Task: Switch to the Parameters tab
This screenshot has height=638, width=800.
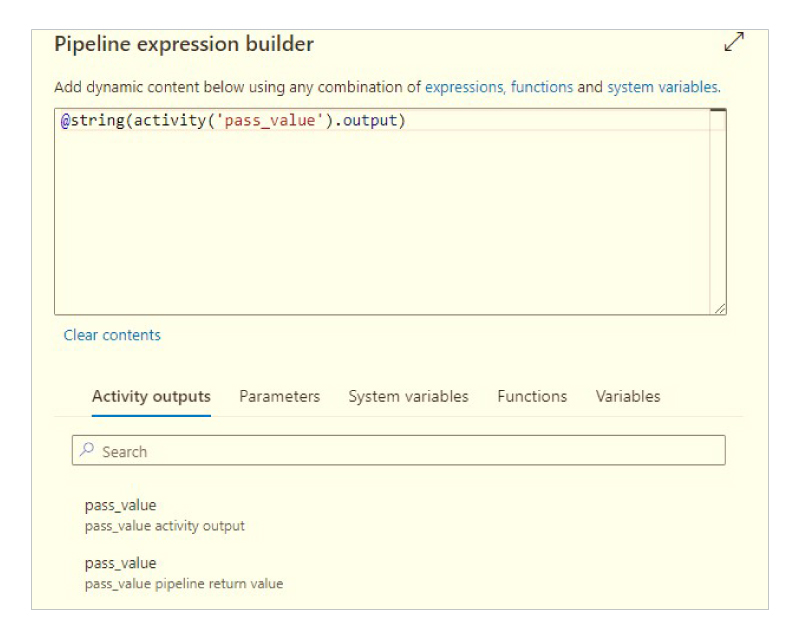Action: (x=280, y=397)
